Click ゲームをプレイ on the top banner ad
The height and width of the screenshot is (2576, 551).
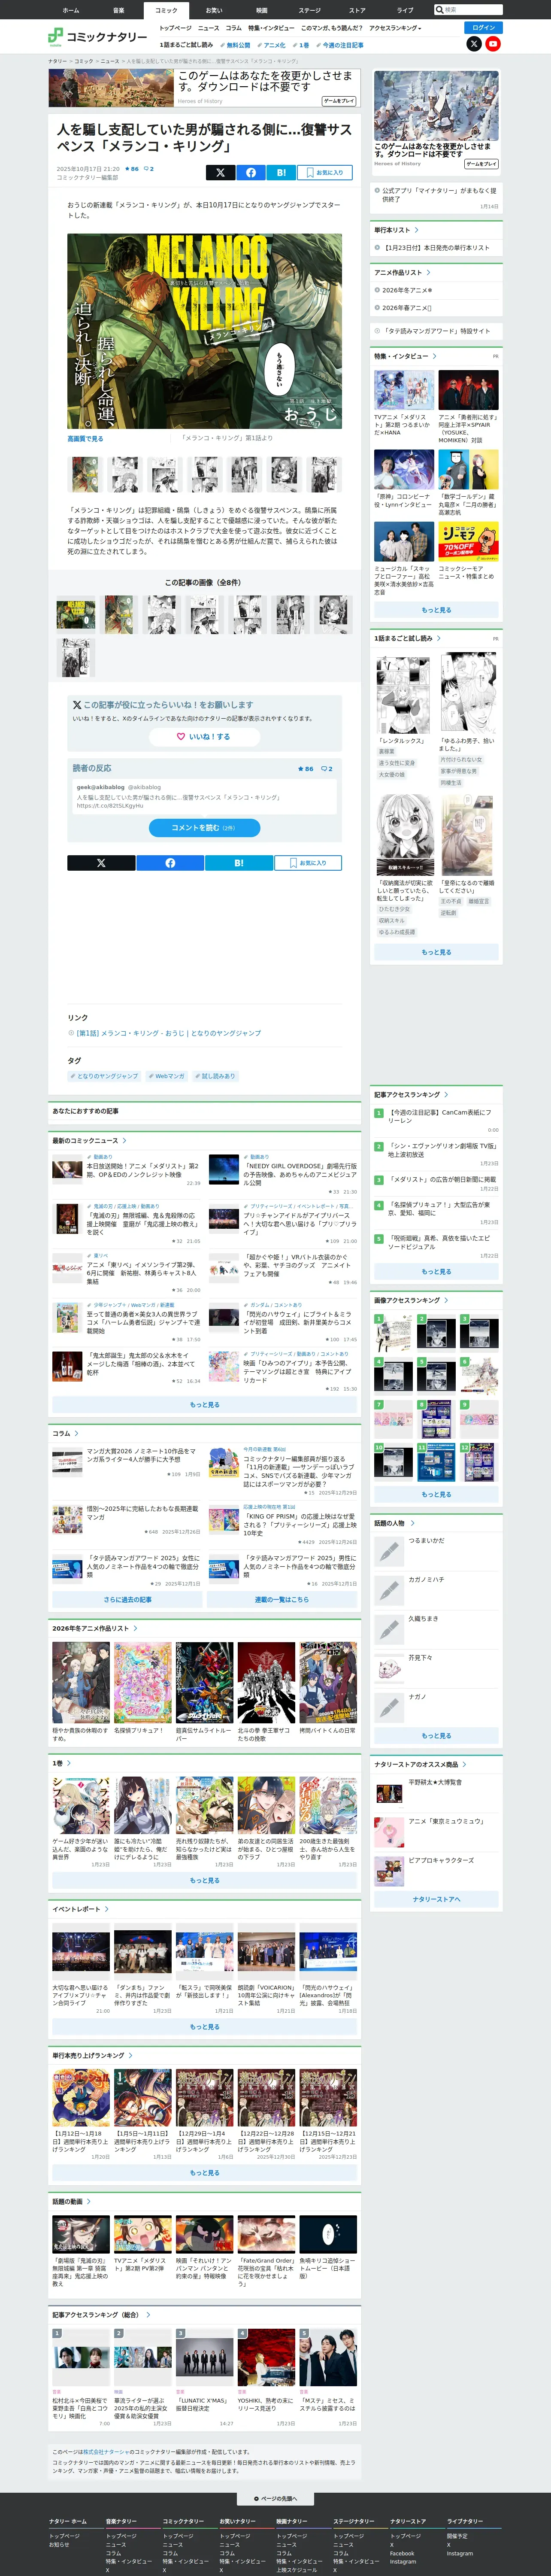coord(338,101)
